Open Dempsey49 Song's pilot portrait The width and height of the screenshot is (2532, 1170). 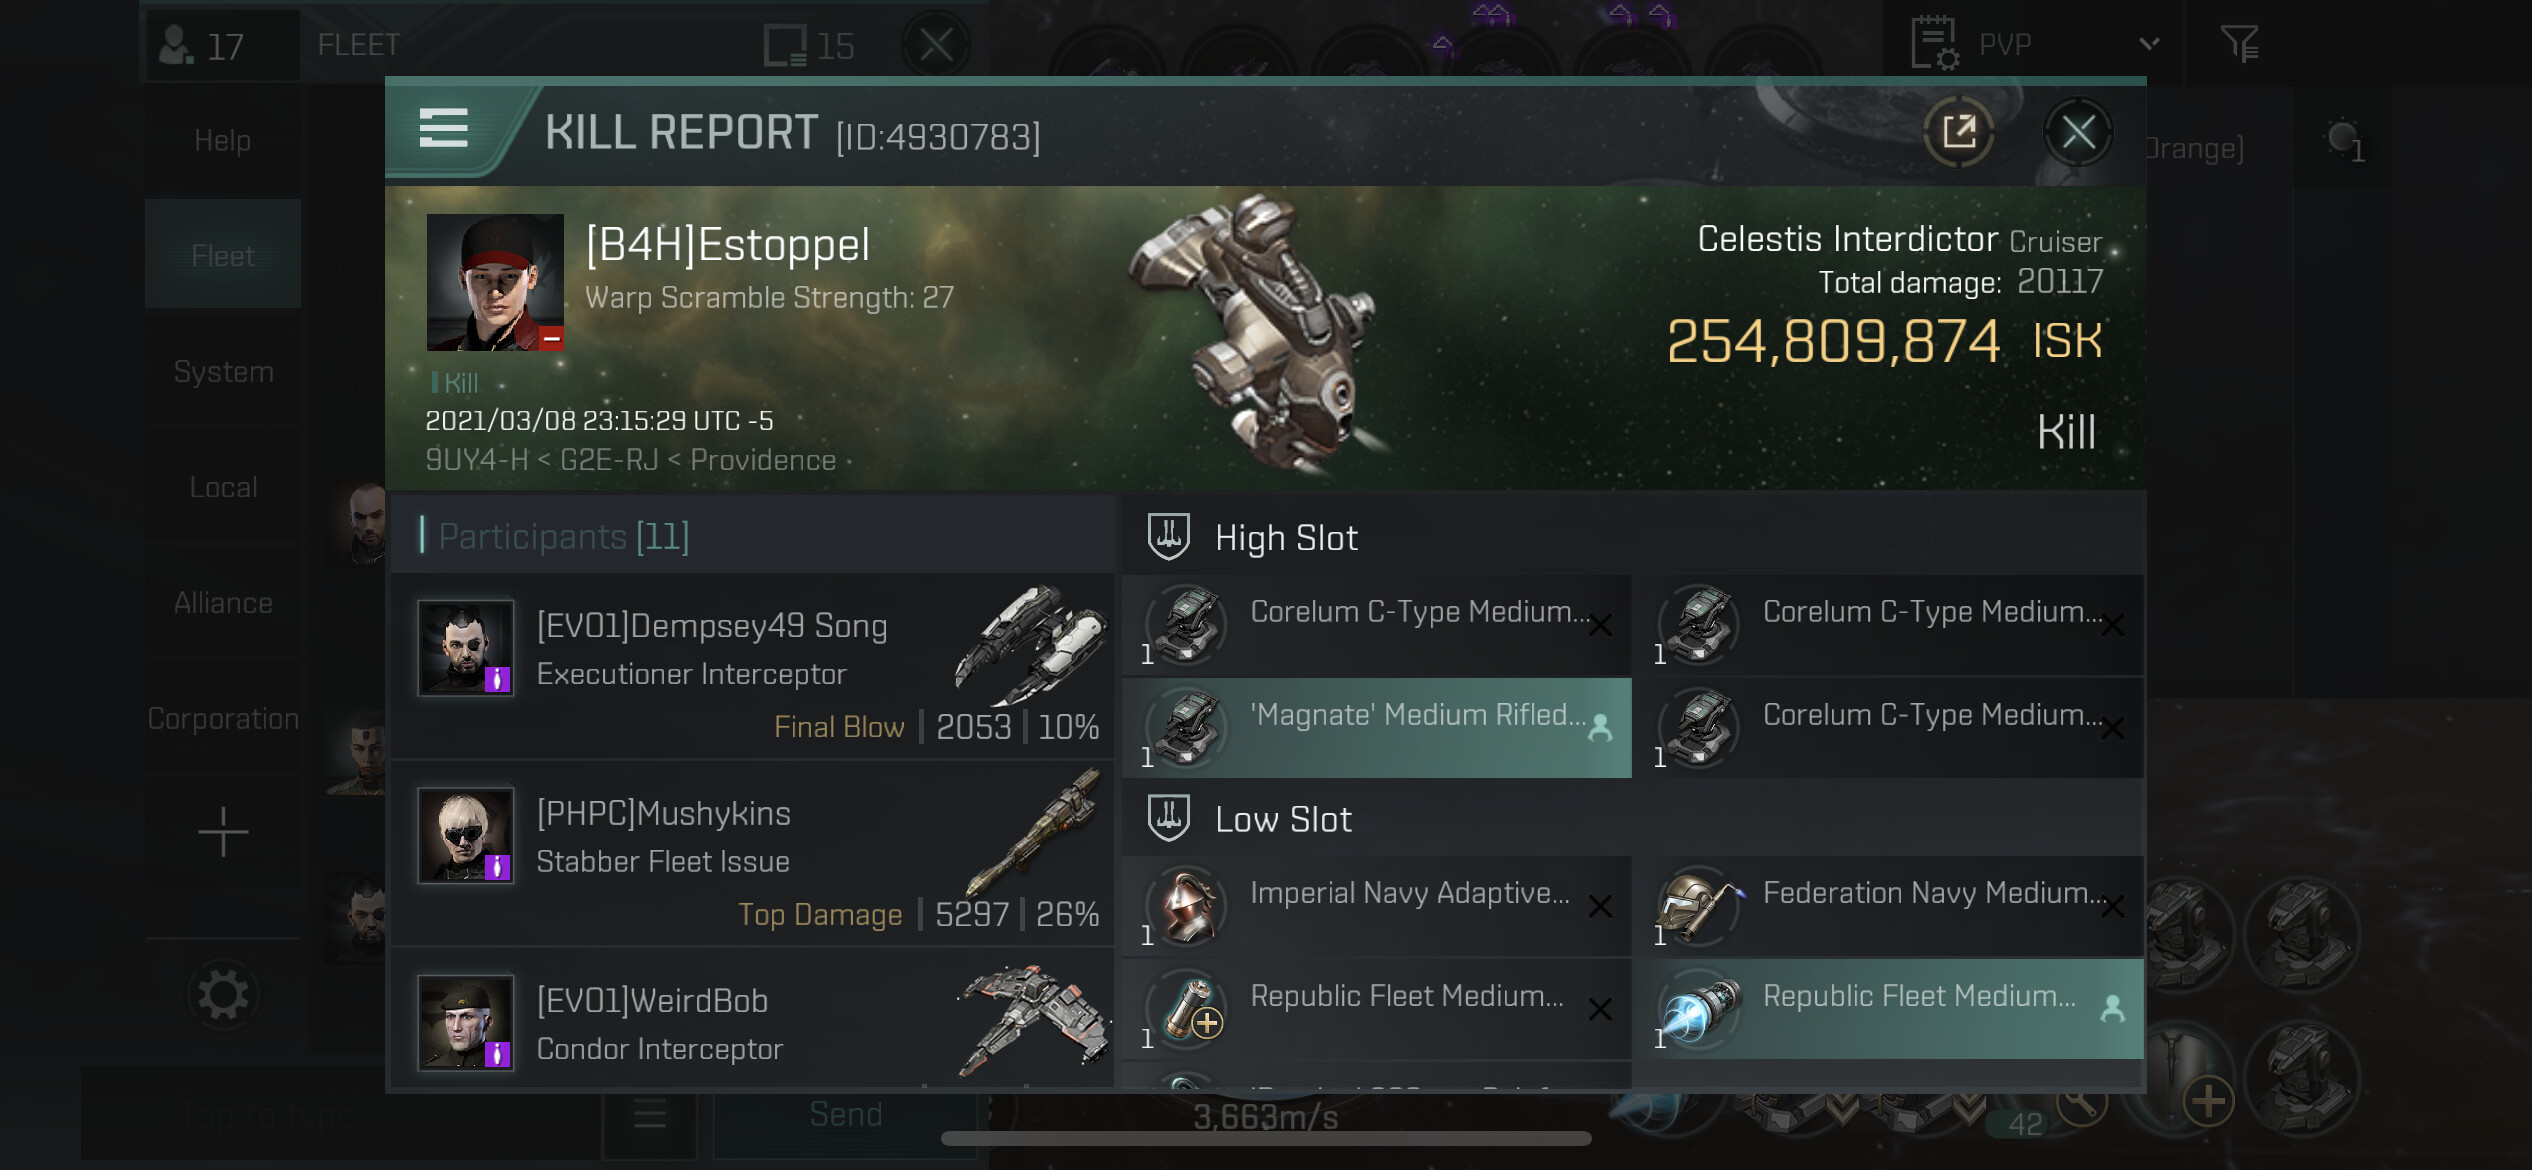[x=466, y=648]
